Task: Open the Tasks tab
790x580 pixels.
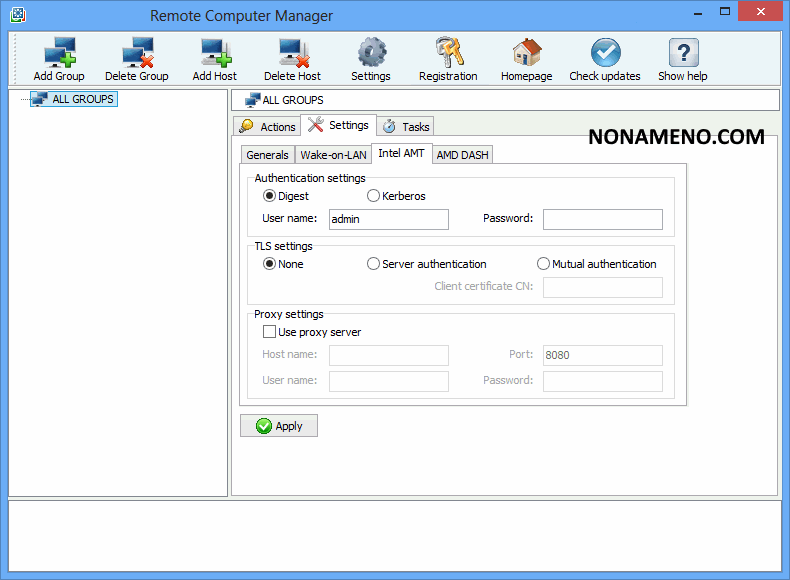Action: pos(406,126)
